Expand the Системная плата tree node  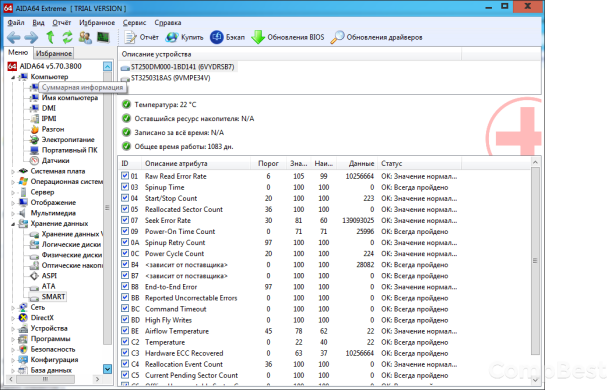click(12, 171)
